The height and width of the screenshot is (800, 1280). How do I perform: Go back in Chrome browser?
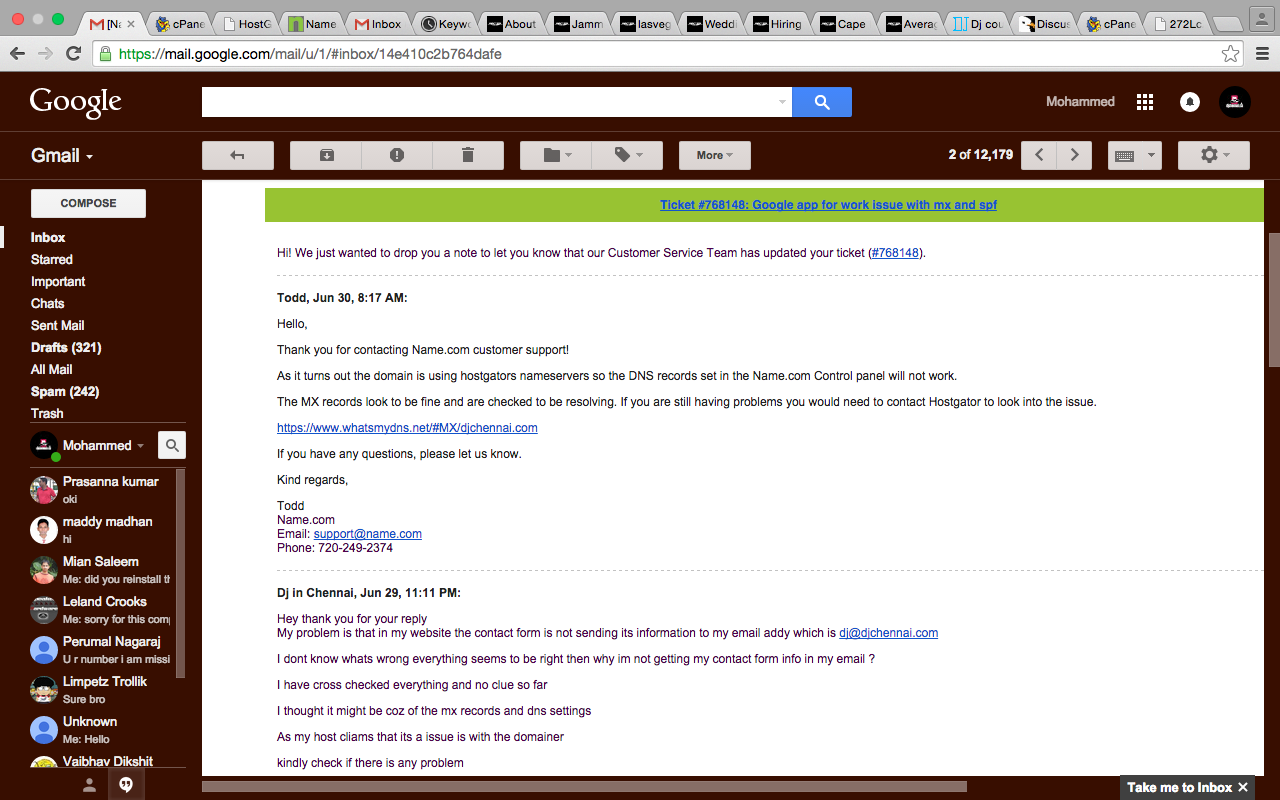(x=17, y=54)
